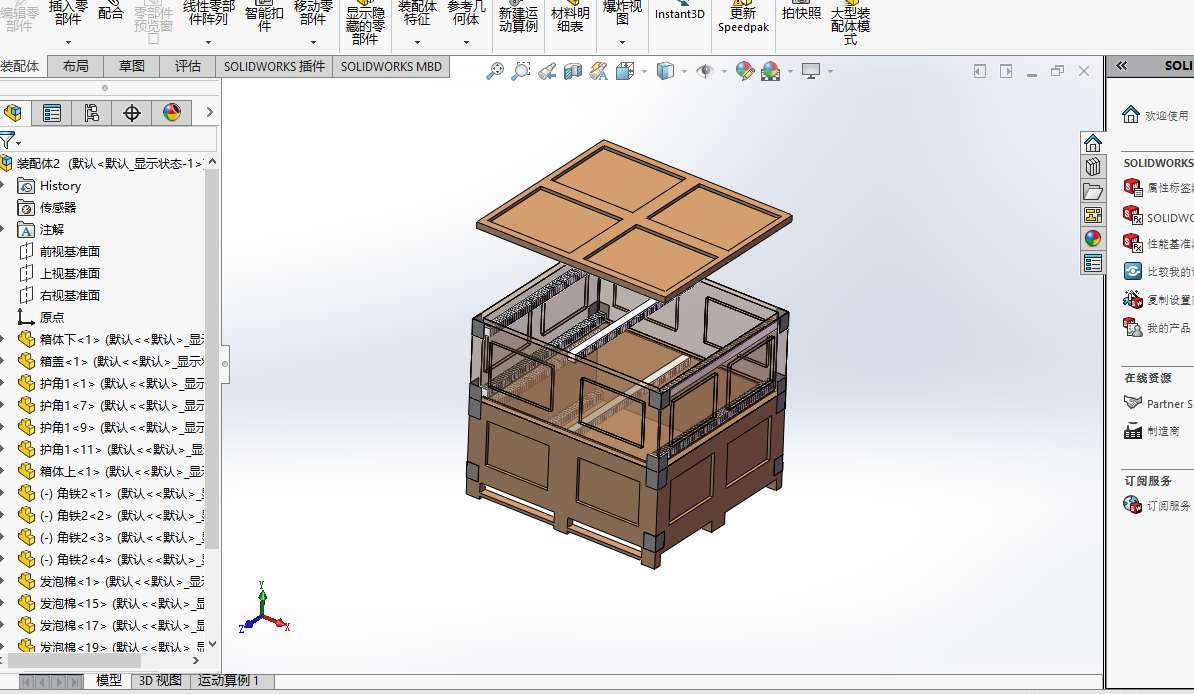Open the Display Style dropdown arrow
This screenshot has height=694, width=1194.
(x=684, y=72)
